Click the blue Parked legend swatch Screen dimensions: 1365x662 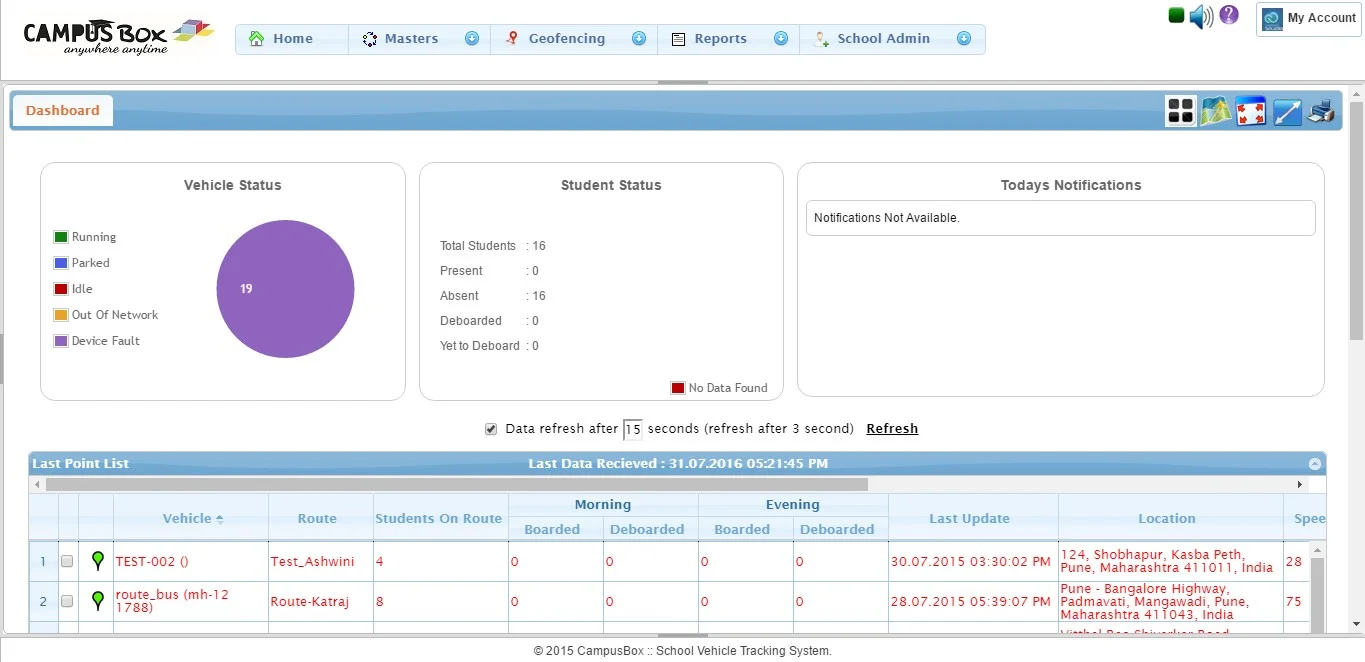(61, 263)
